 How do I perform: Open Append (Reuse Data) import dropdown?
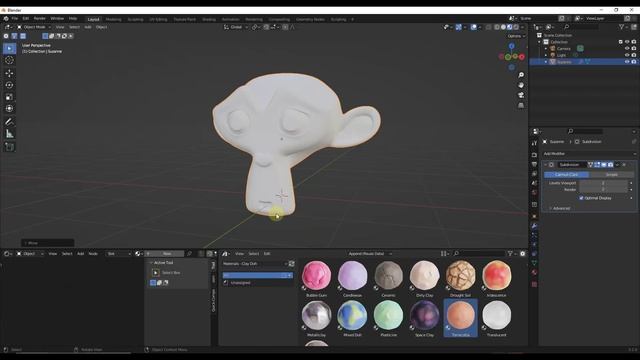(x=369, y=253)
